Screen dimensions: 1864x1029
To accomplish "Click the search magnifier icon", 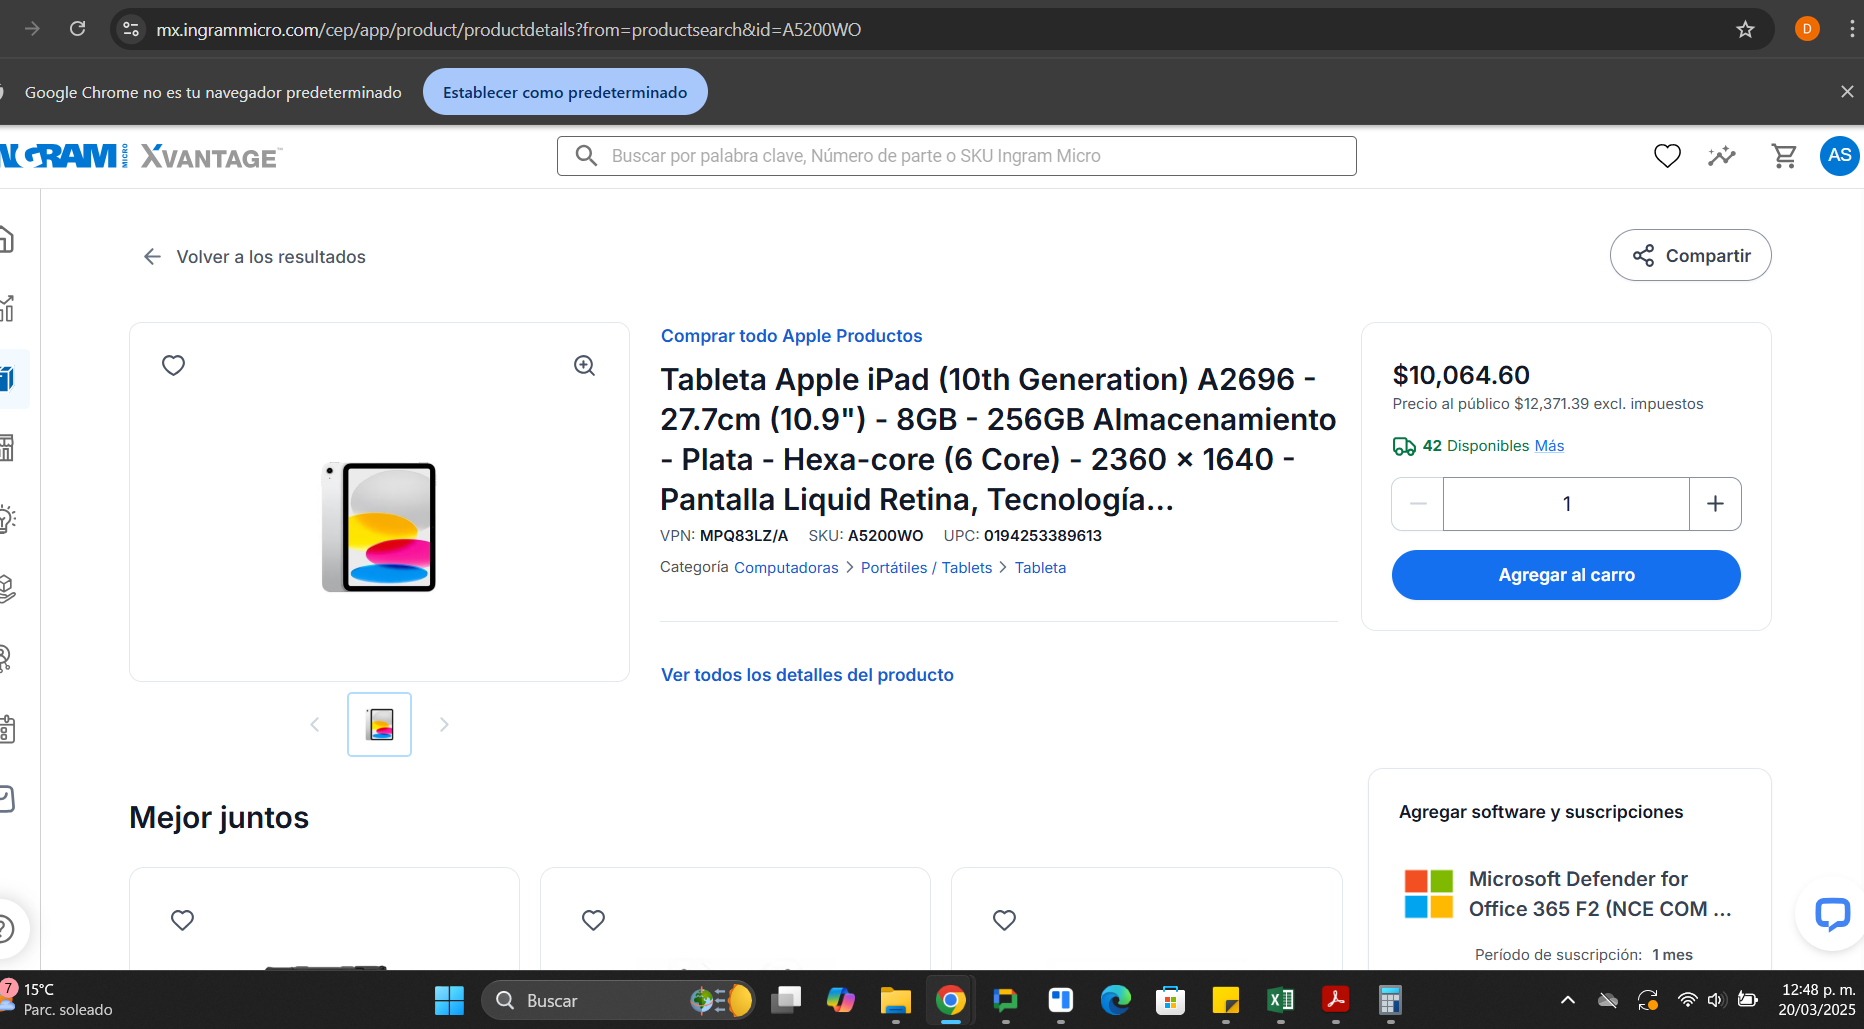I will pyautogui.click(x=587, y=156).
